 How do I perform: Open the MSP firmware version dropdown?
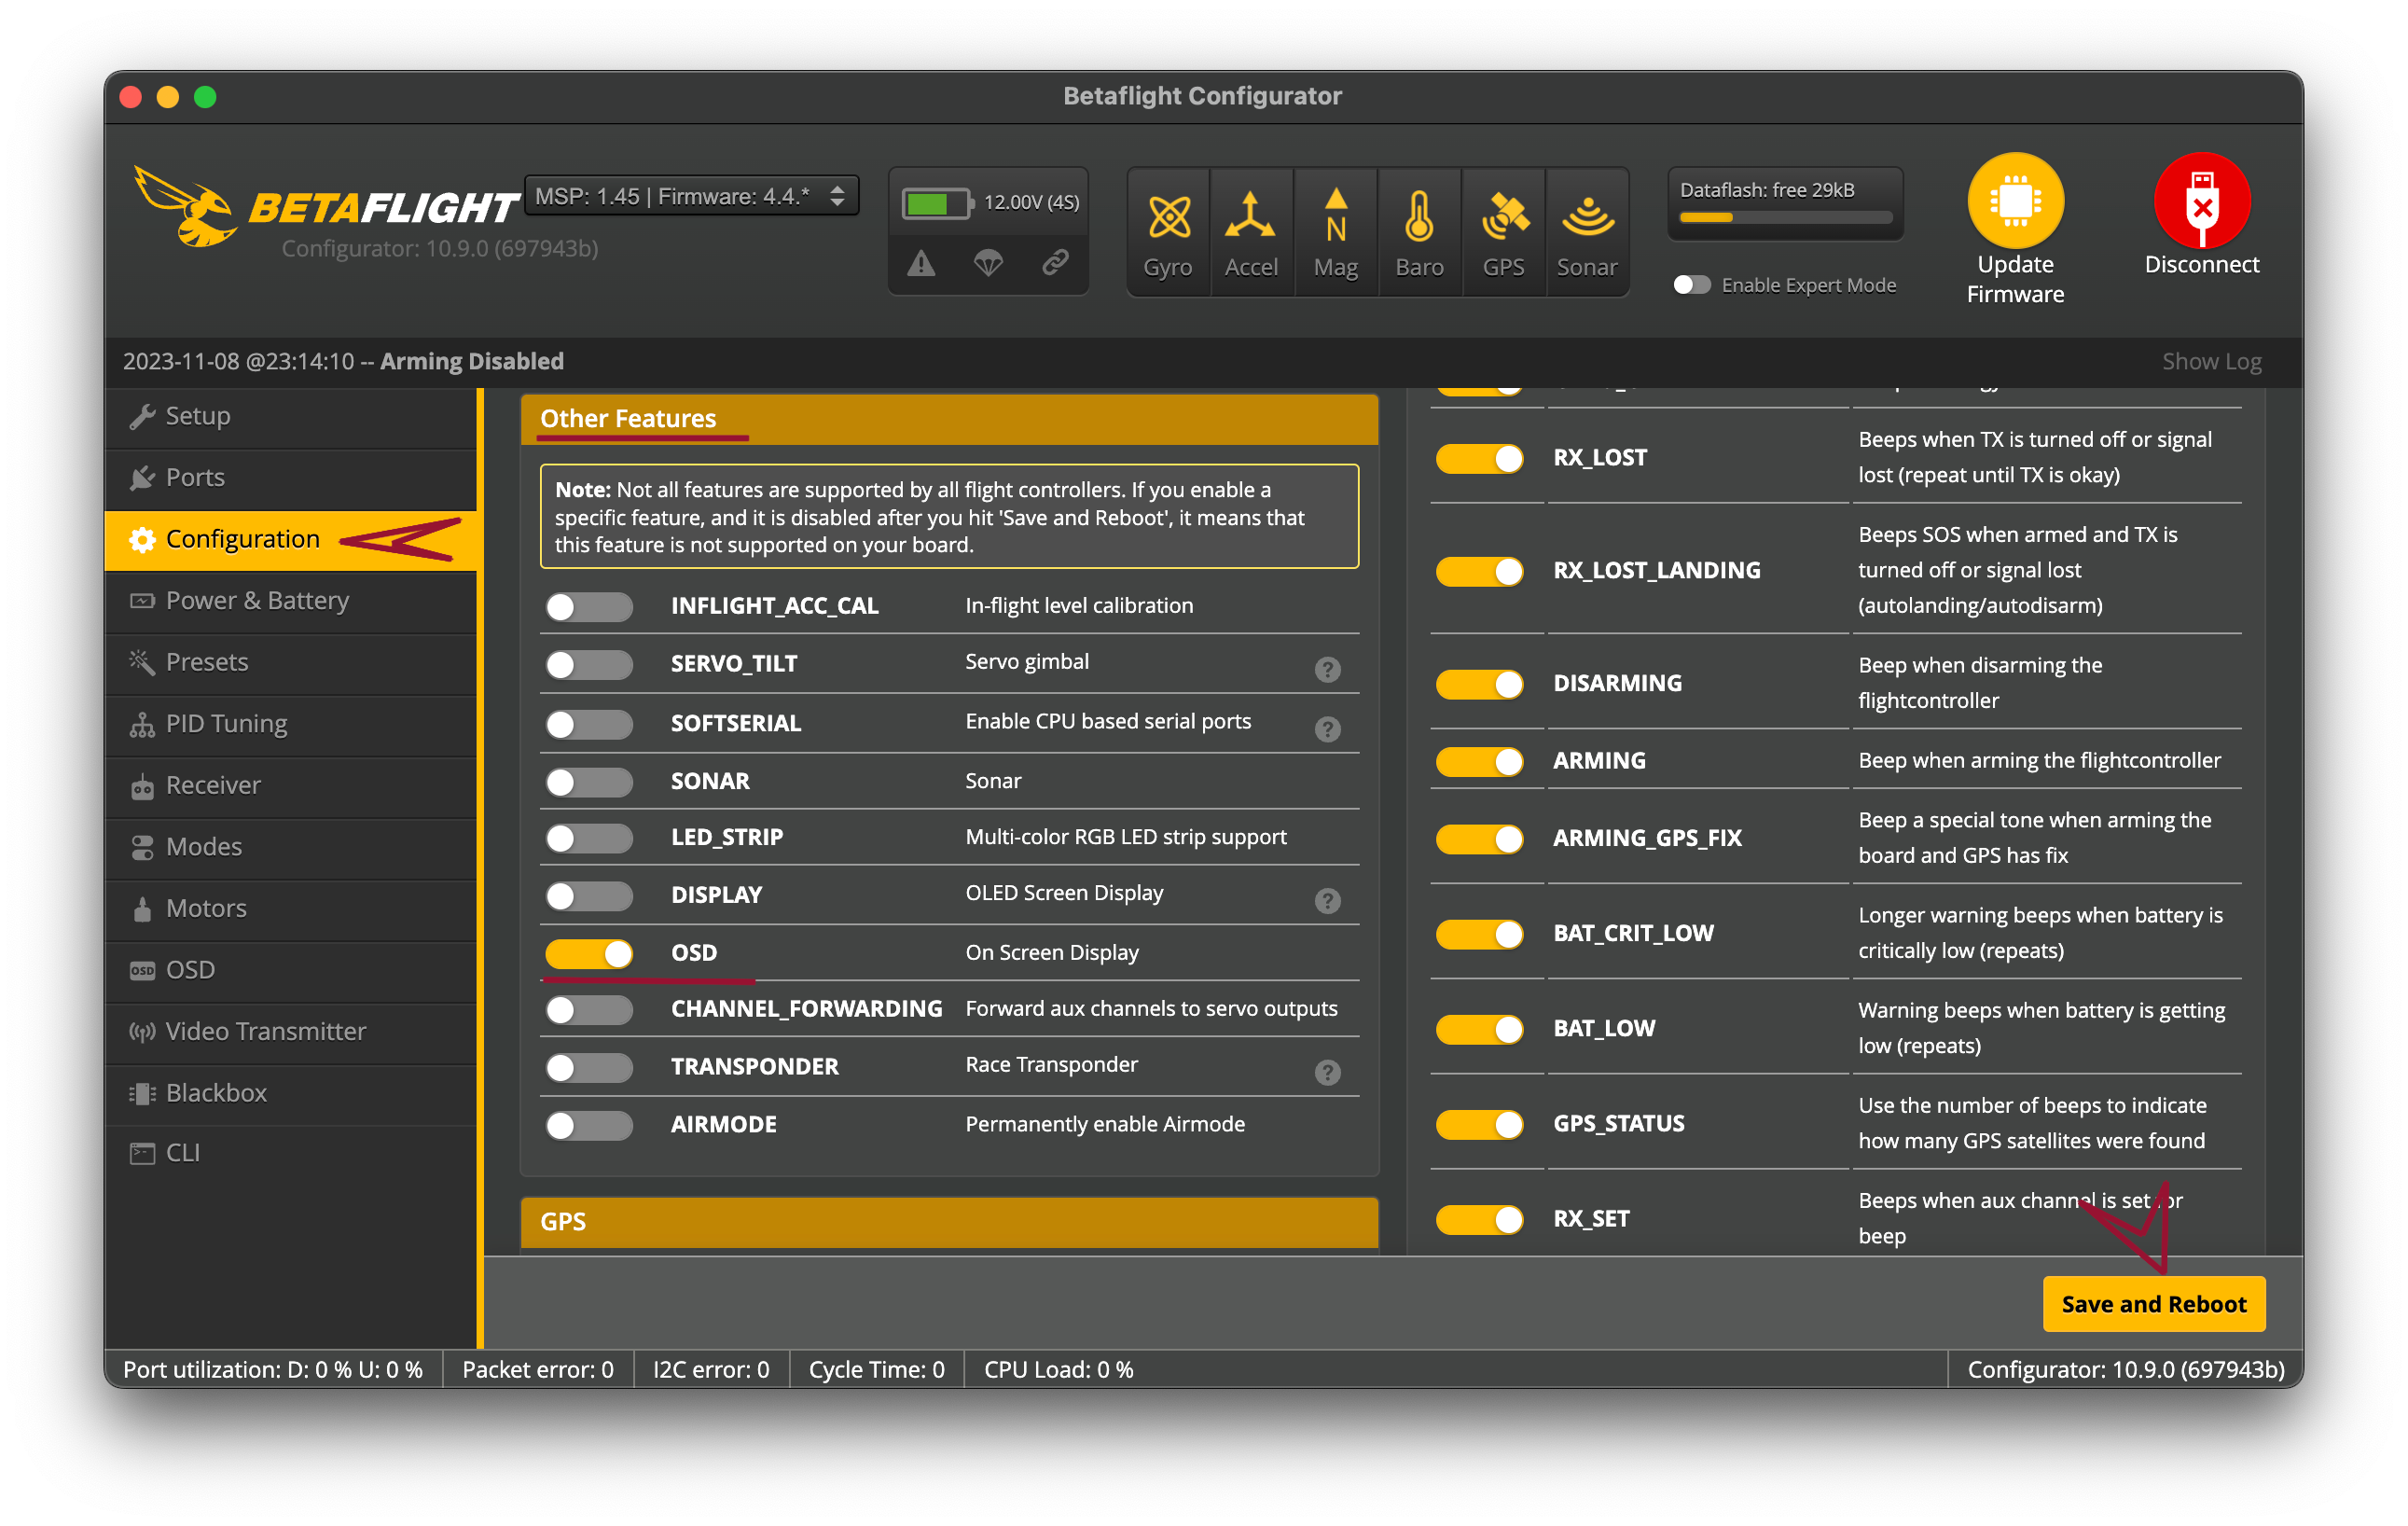[691, 196]
